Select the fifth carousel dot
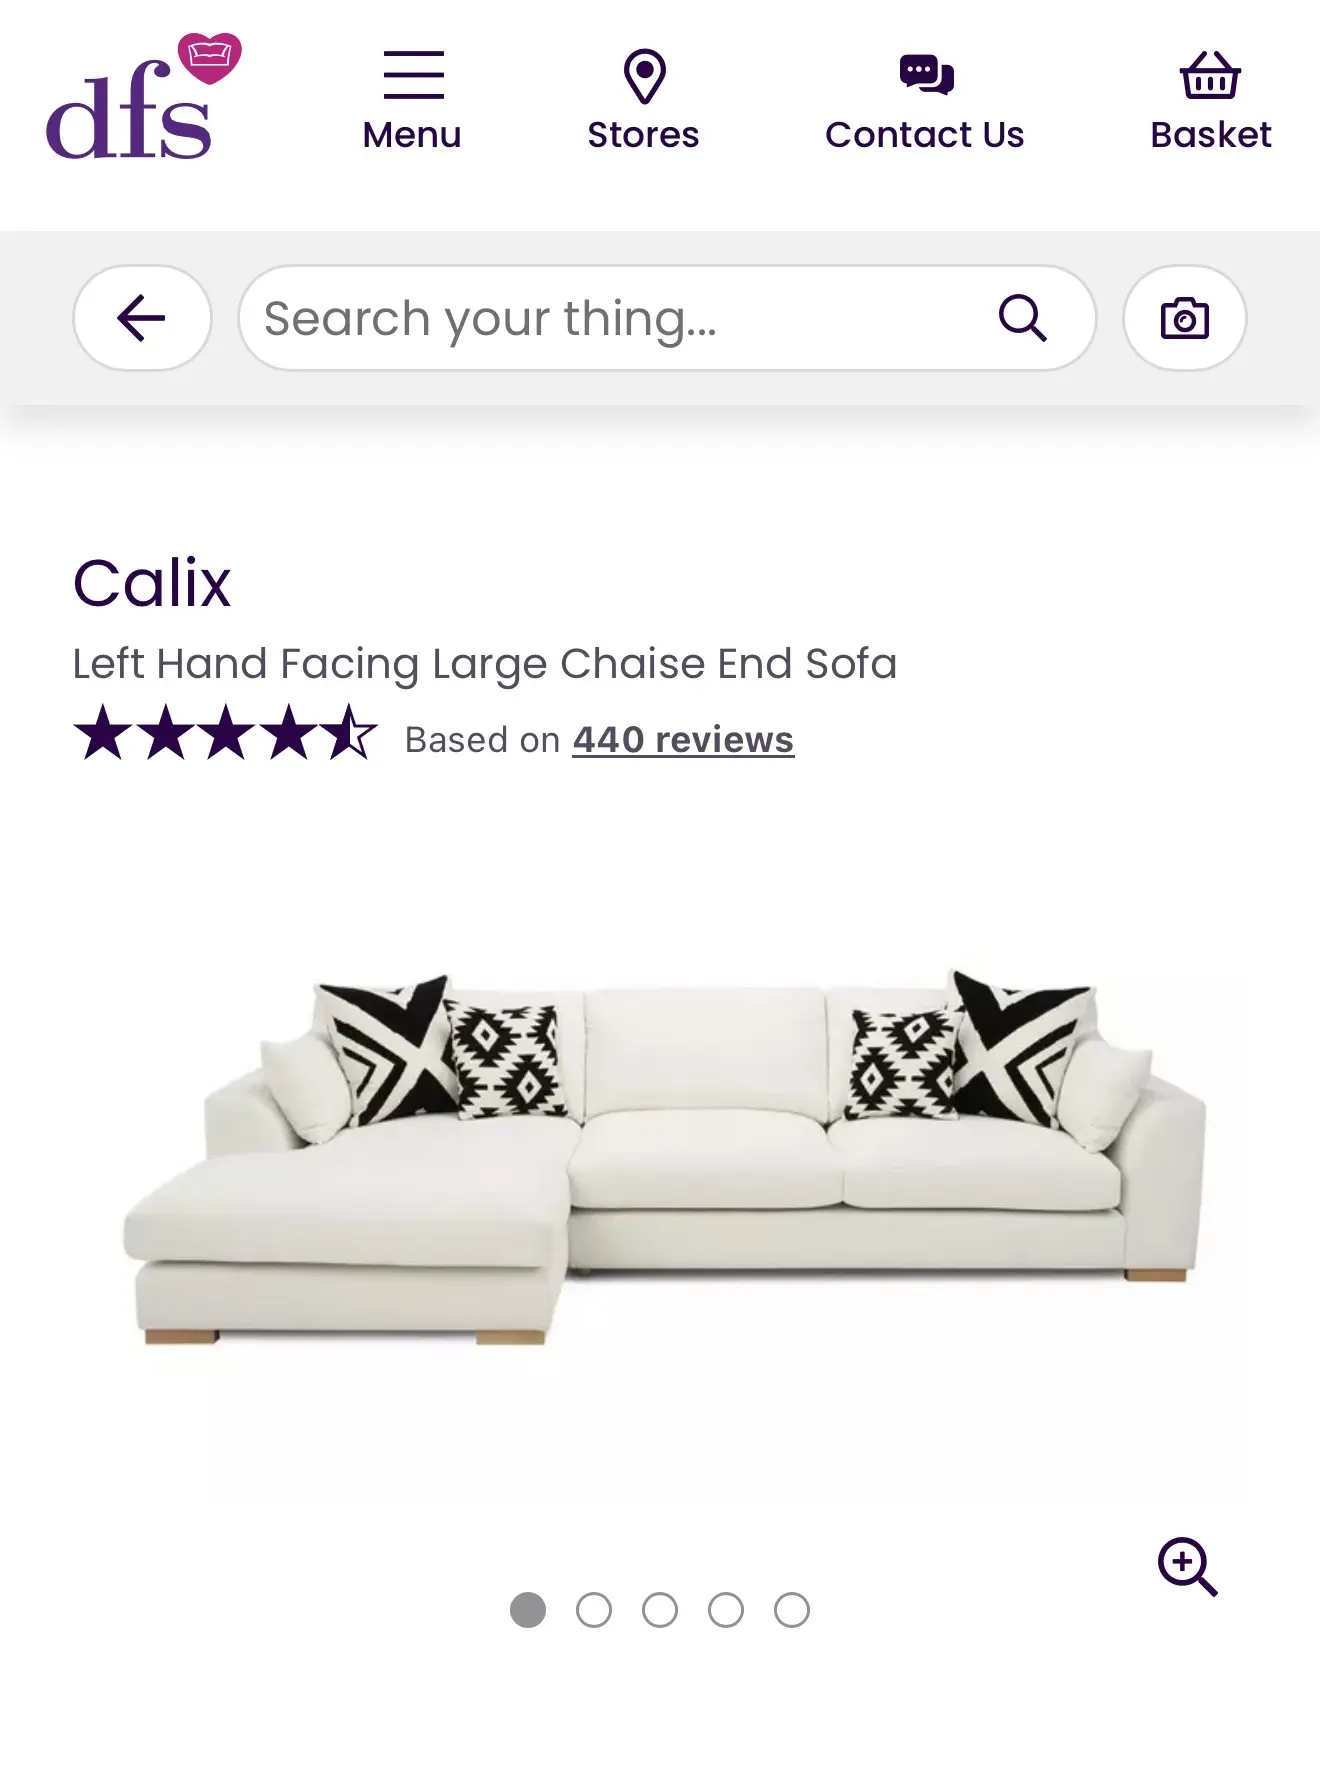 pos(792,1610)
